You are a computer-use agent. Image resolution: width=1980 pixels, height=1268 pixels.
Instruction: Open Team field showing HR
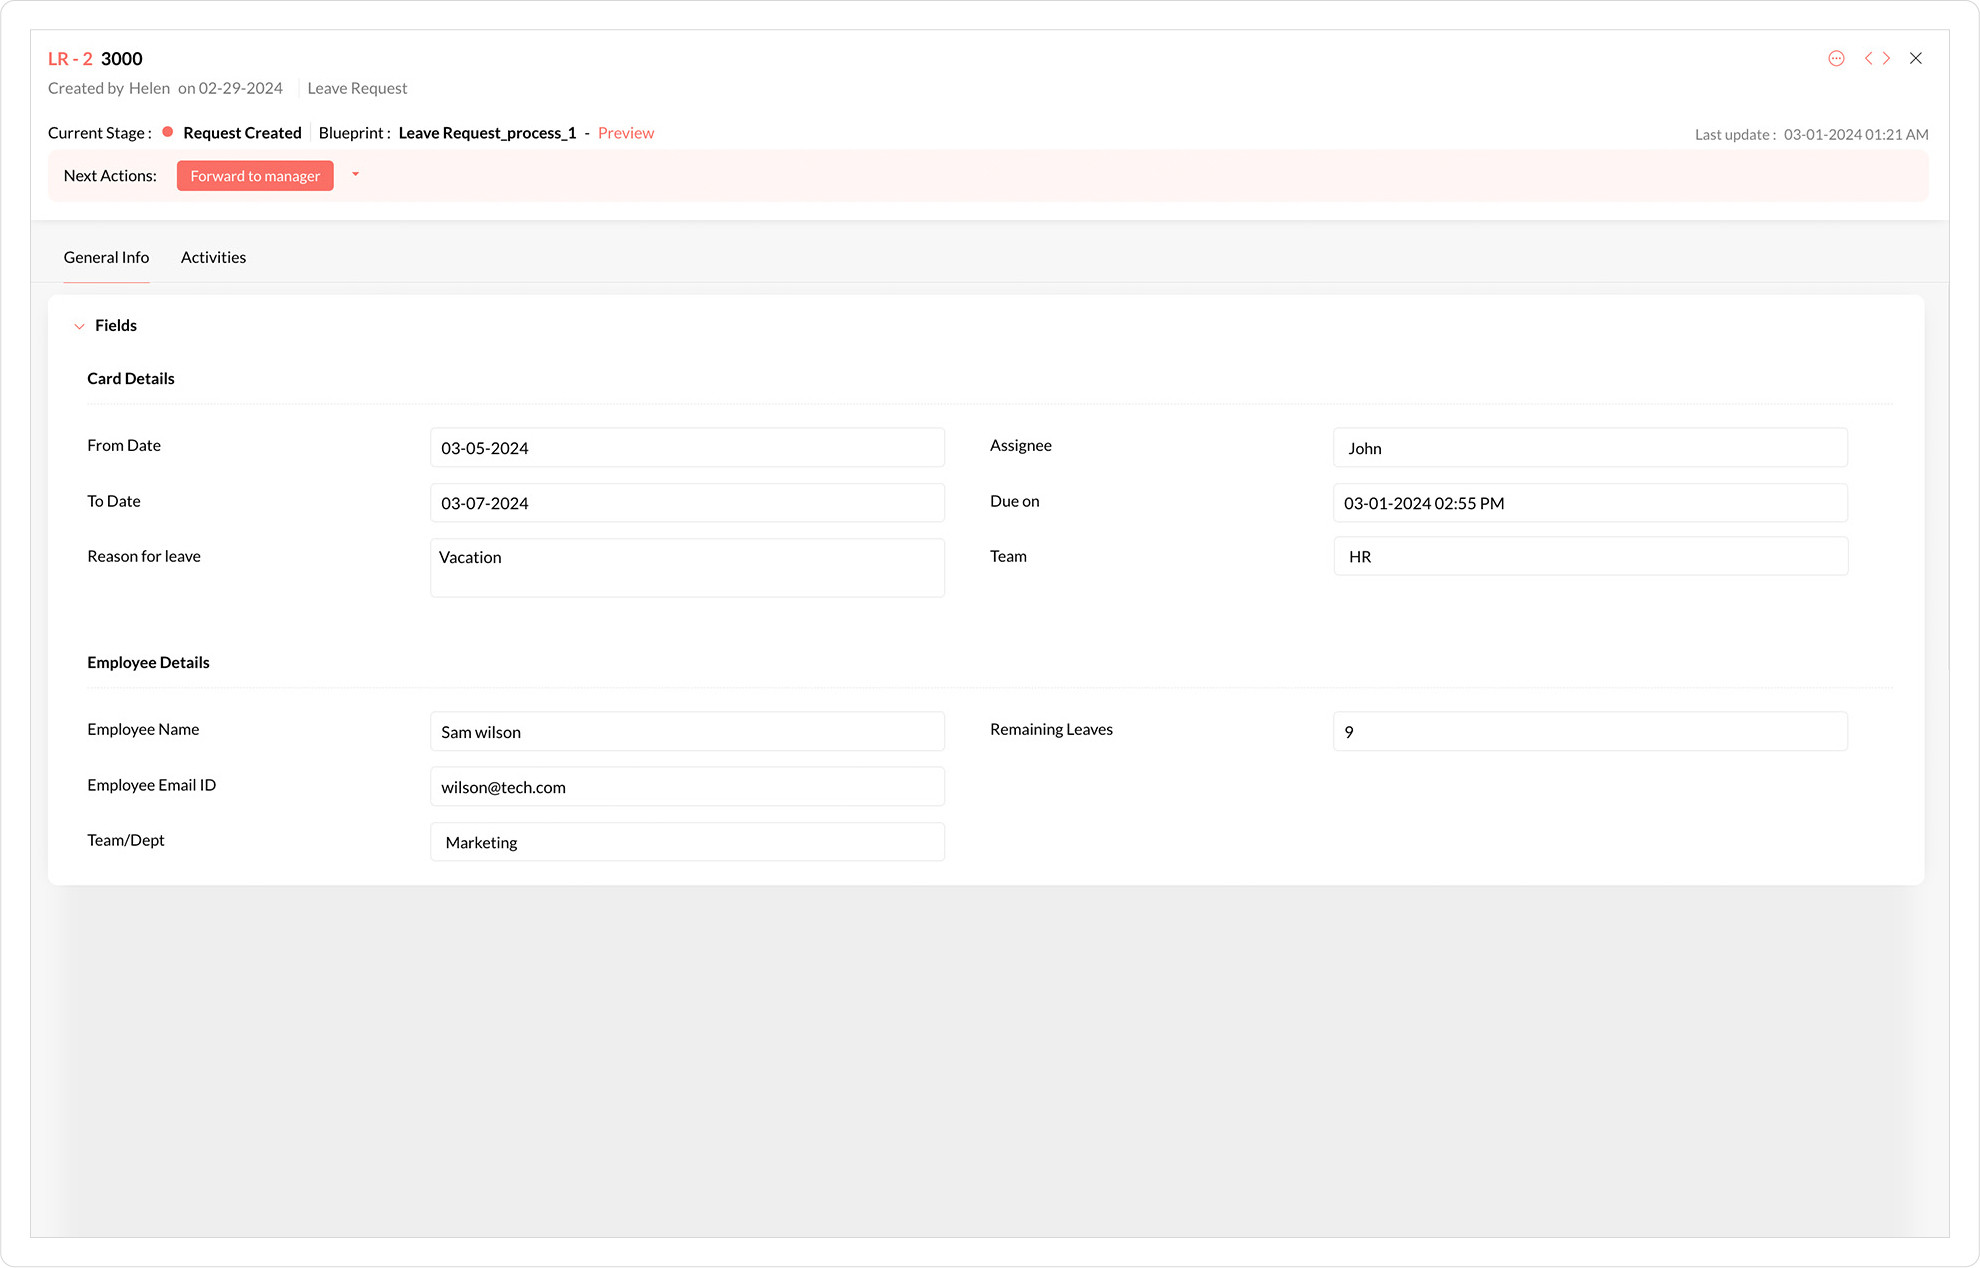(x=1590, y=556)
